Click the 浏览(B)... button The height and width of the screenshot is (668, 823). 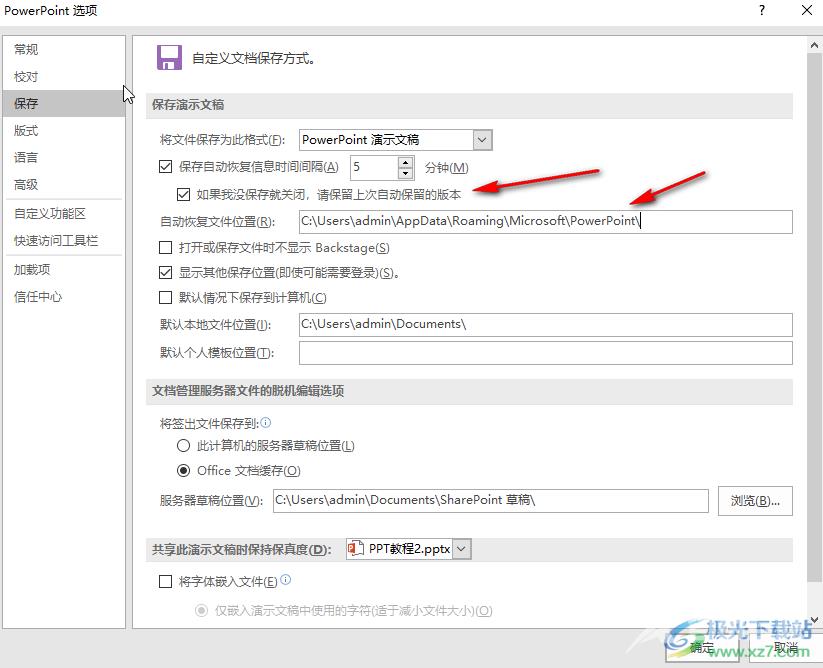point(755,501)
